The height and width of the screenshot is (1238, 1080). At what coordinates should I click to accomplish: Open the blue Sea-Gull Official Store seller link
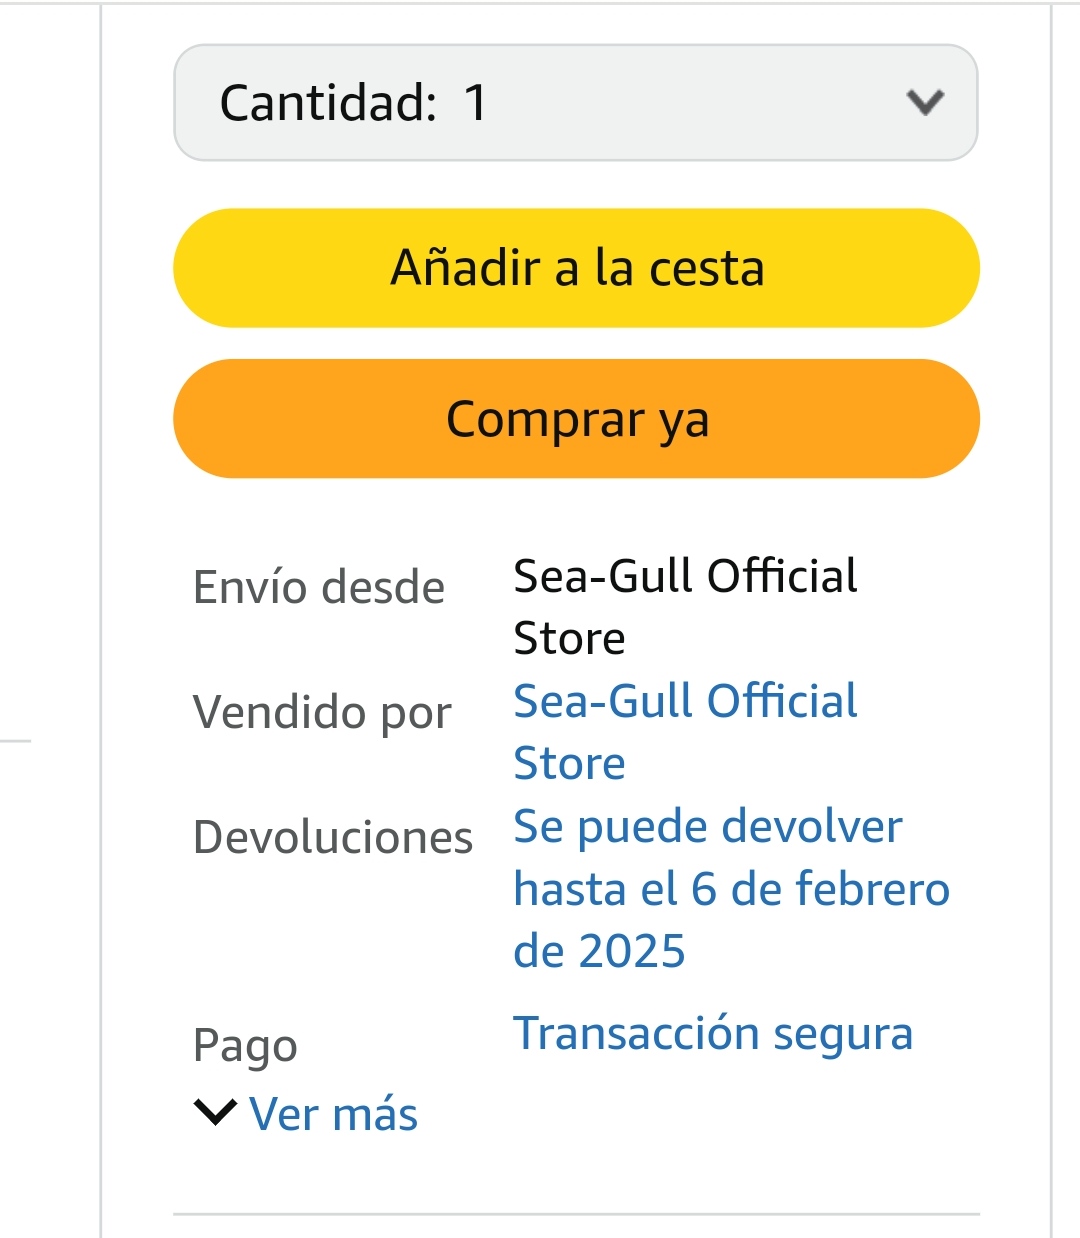pos(684,702)
